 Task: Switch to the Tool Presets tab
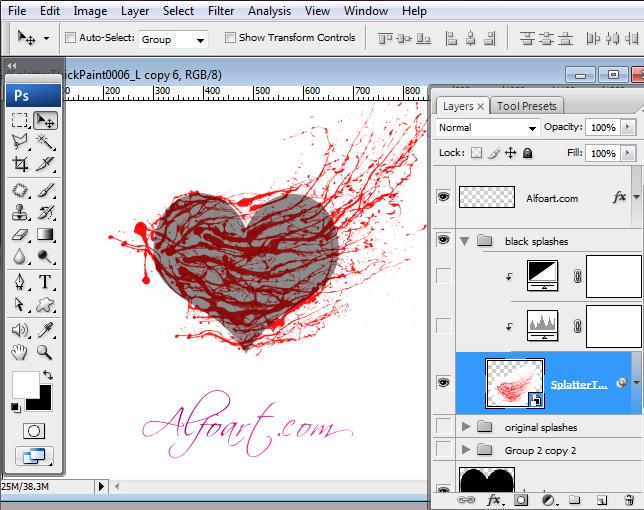527,106
